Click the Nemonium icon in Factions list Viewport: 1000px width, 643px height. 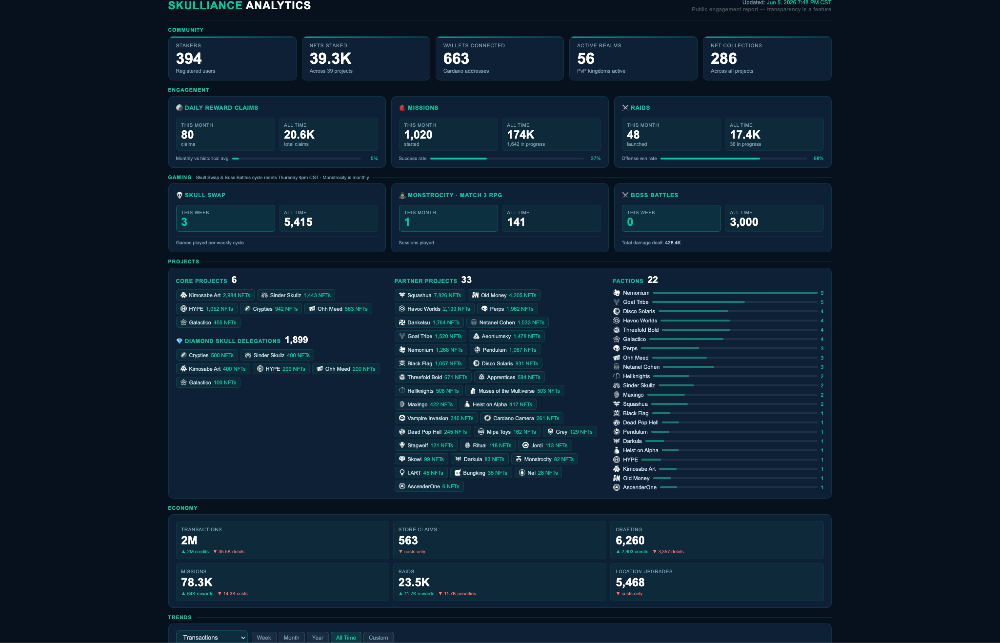point(617,293)
